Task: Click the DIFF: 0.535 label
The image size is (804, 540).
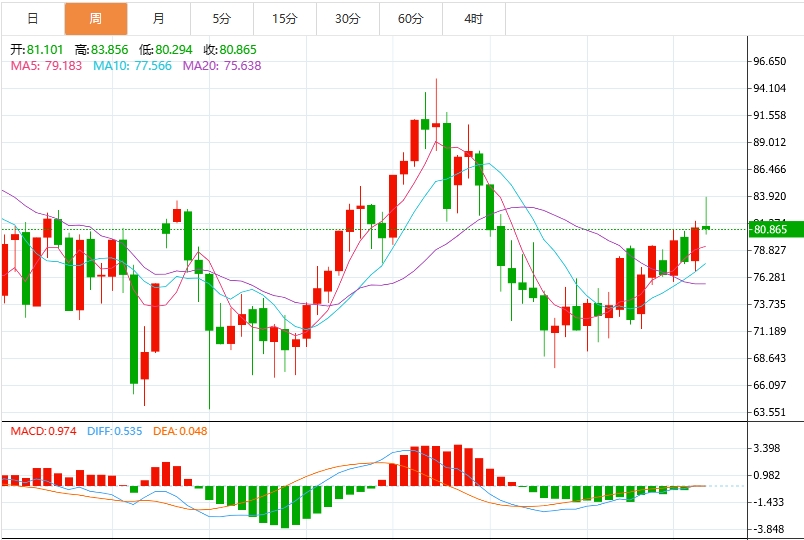Action: click(x=114, y=431)
